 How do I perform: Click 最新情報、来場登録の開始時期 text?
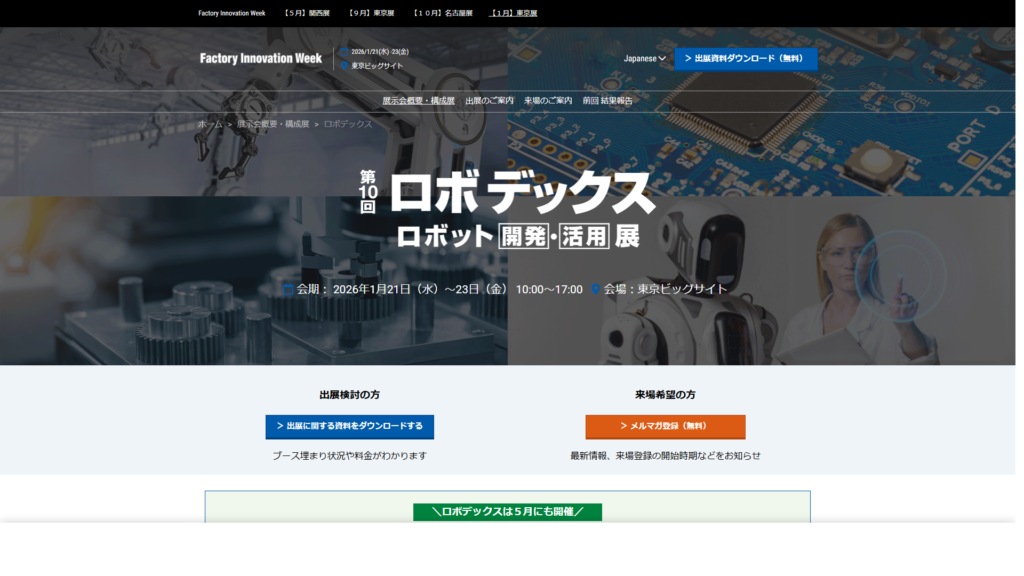point(665,456)
